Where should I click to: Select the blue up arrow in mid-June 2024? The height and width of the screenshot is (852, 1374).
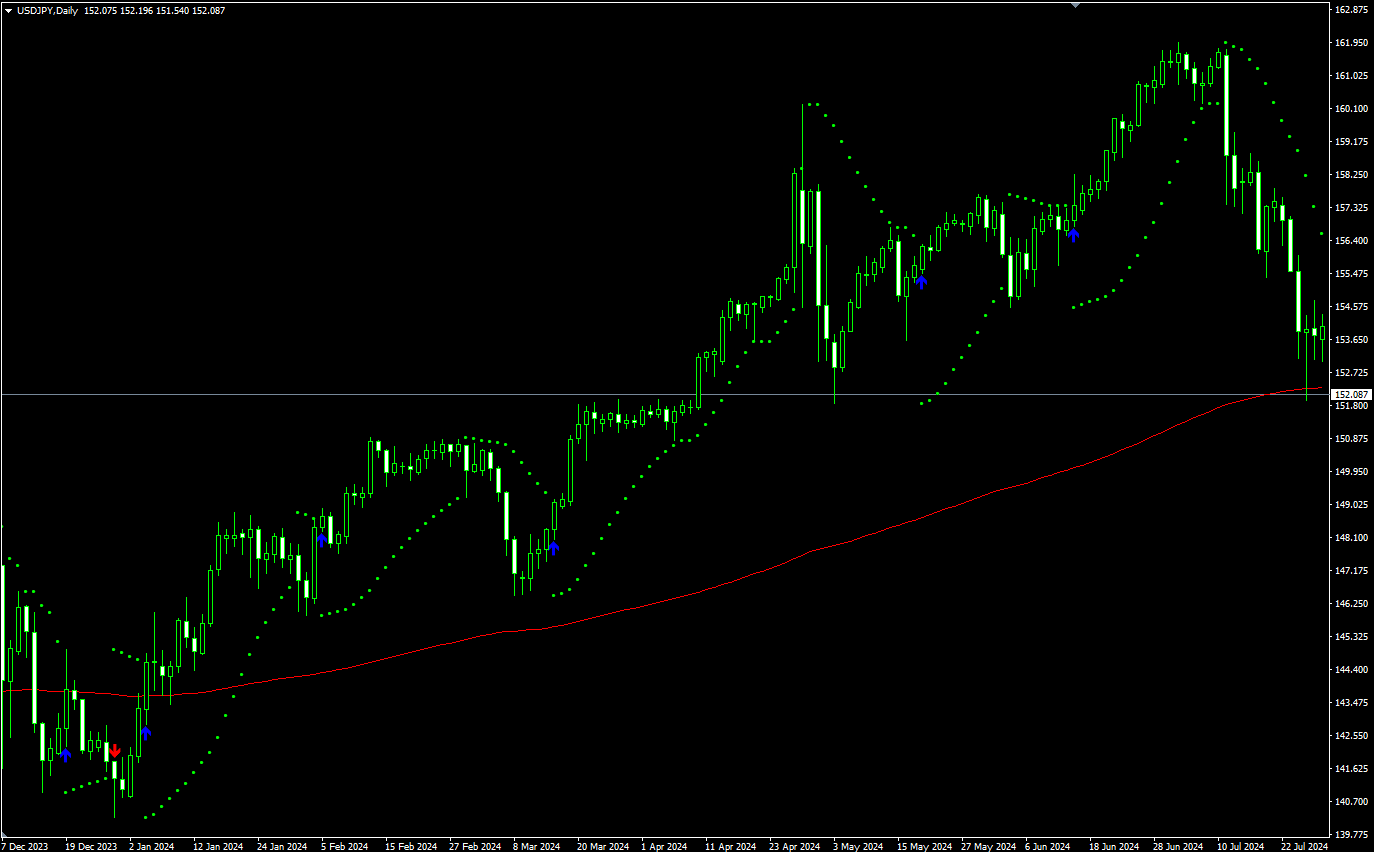tap(1073, 235)
